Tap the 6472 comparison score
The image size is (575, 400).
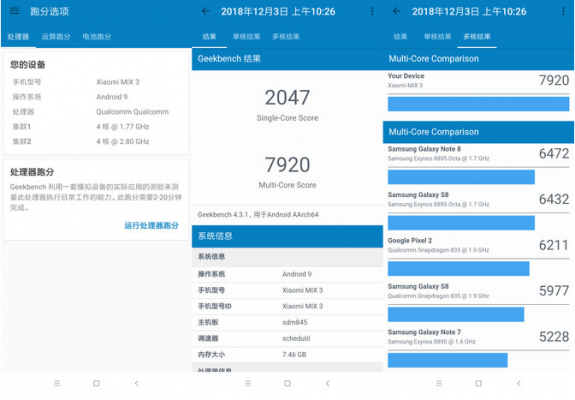(x=554, y=153)
